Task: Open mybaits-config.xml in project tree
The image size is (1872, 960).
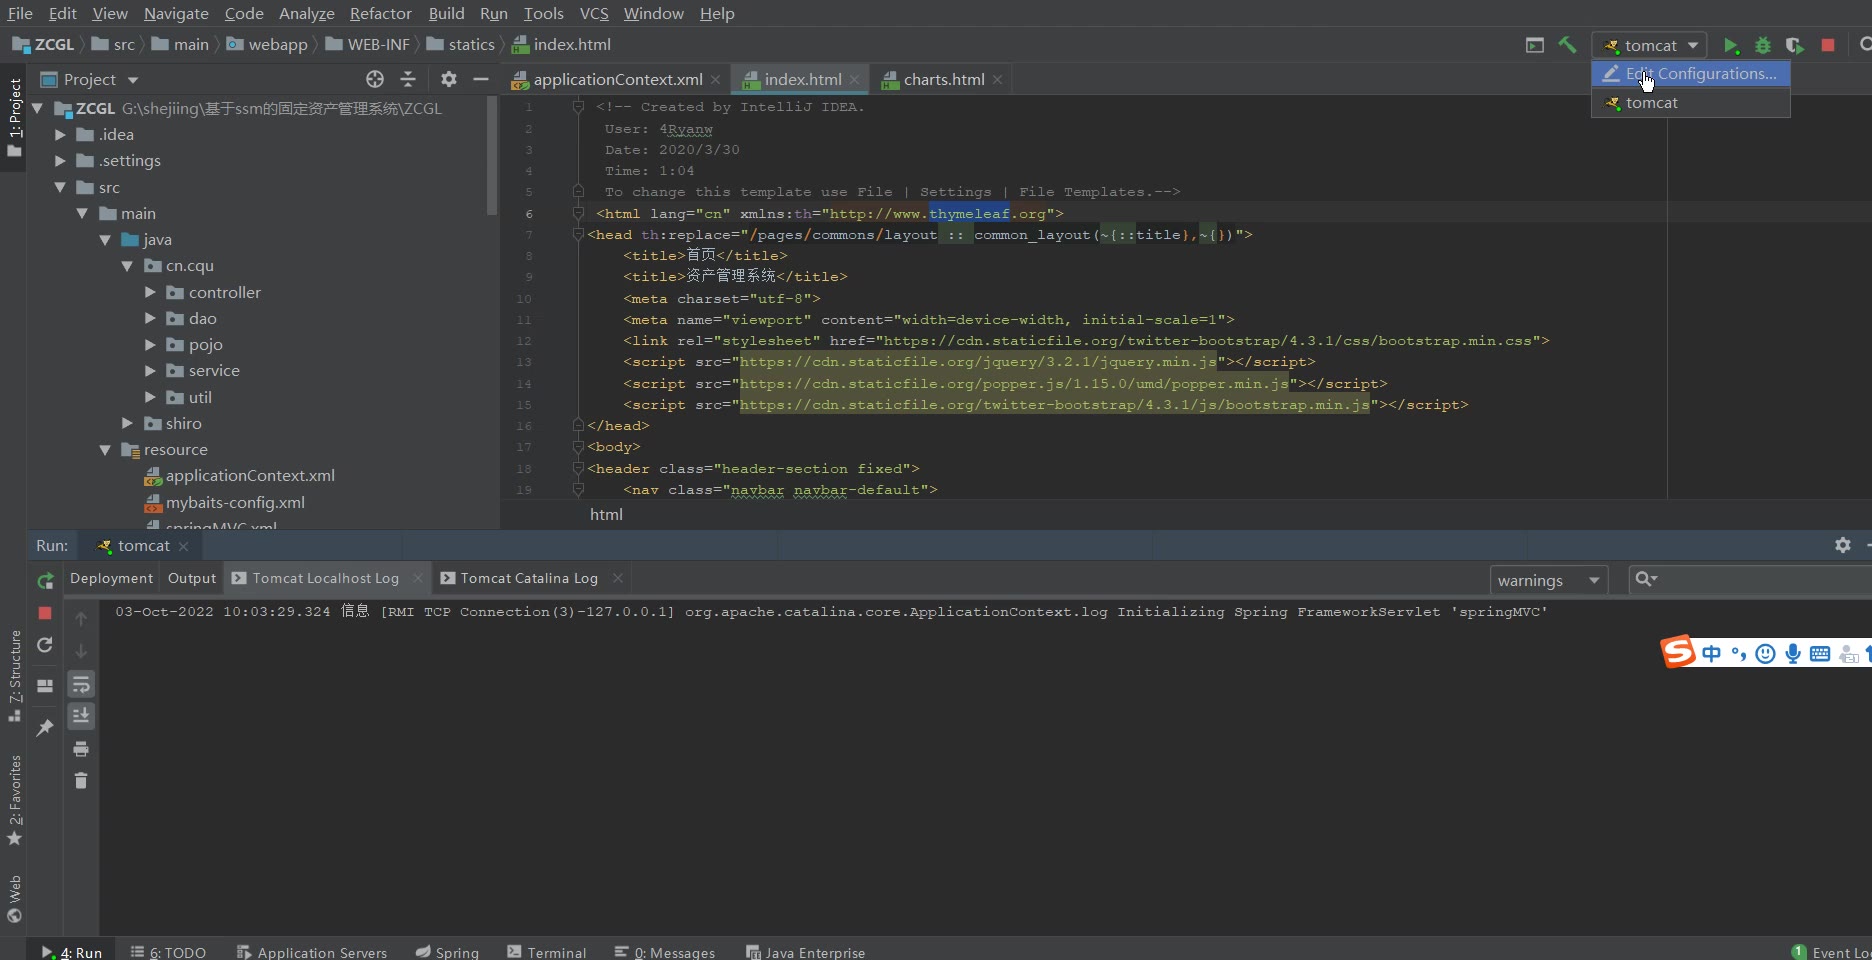Action: [x=235, y=502]
